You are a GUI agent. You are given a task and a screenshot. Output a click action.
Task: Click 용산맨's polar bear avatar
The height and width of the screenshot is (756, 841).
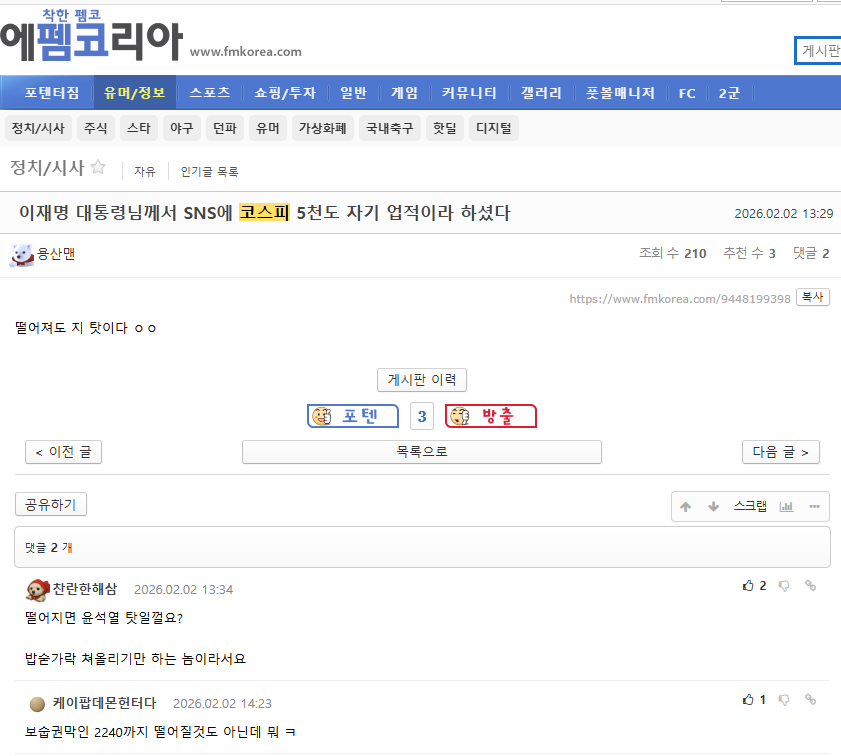coord(21,254)
